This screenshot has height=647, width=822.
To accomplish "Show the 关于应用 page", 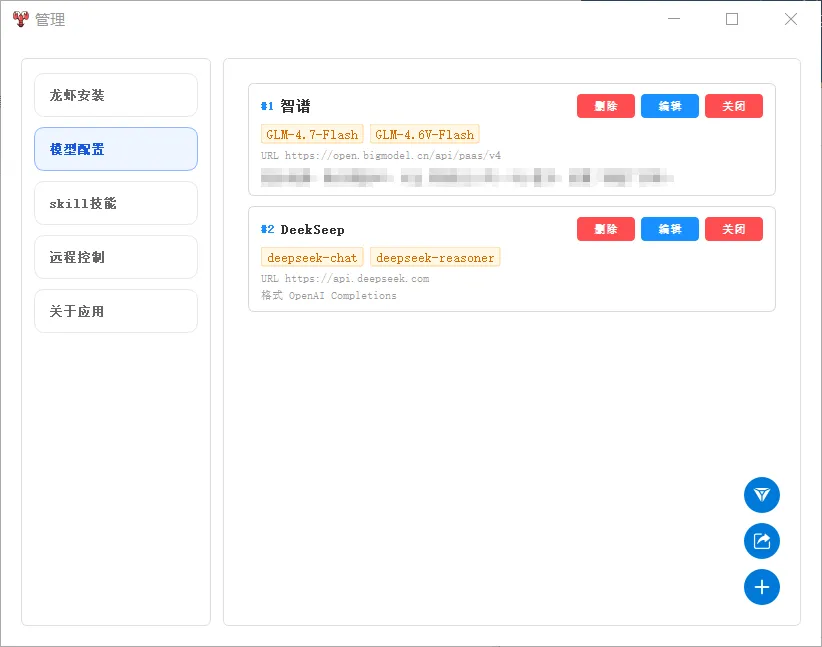I will click(x=116, y=311).
